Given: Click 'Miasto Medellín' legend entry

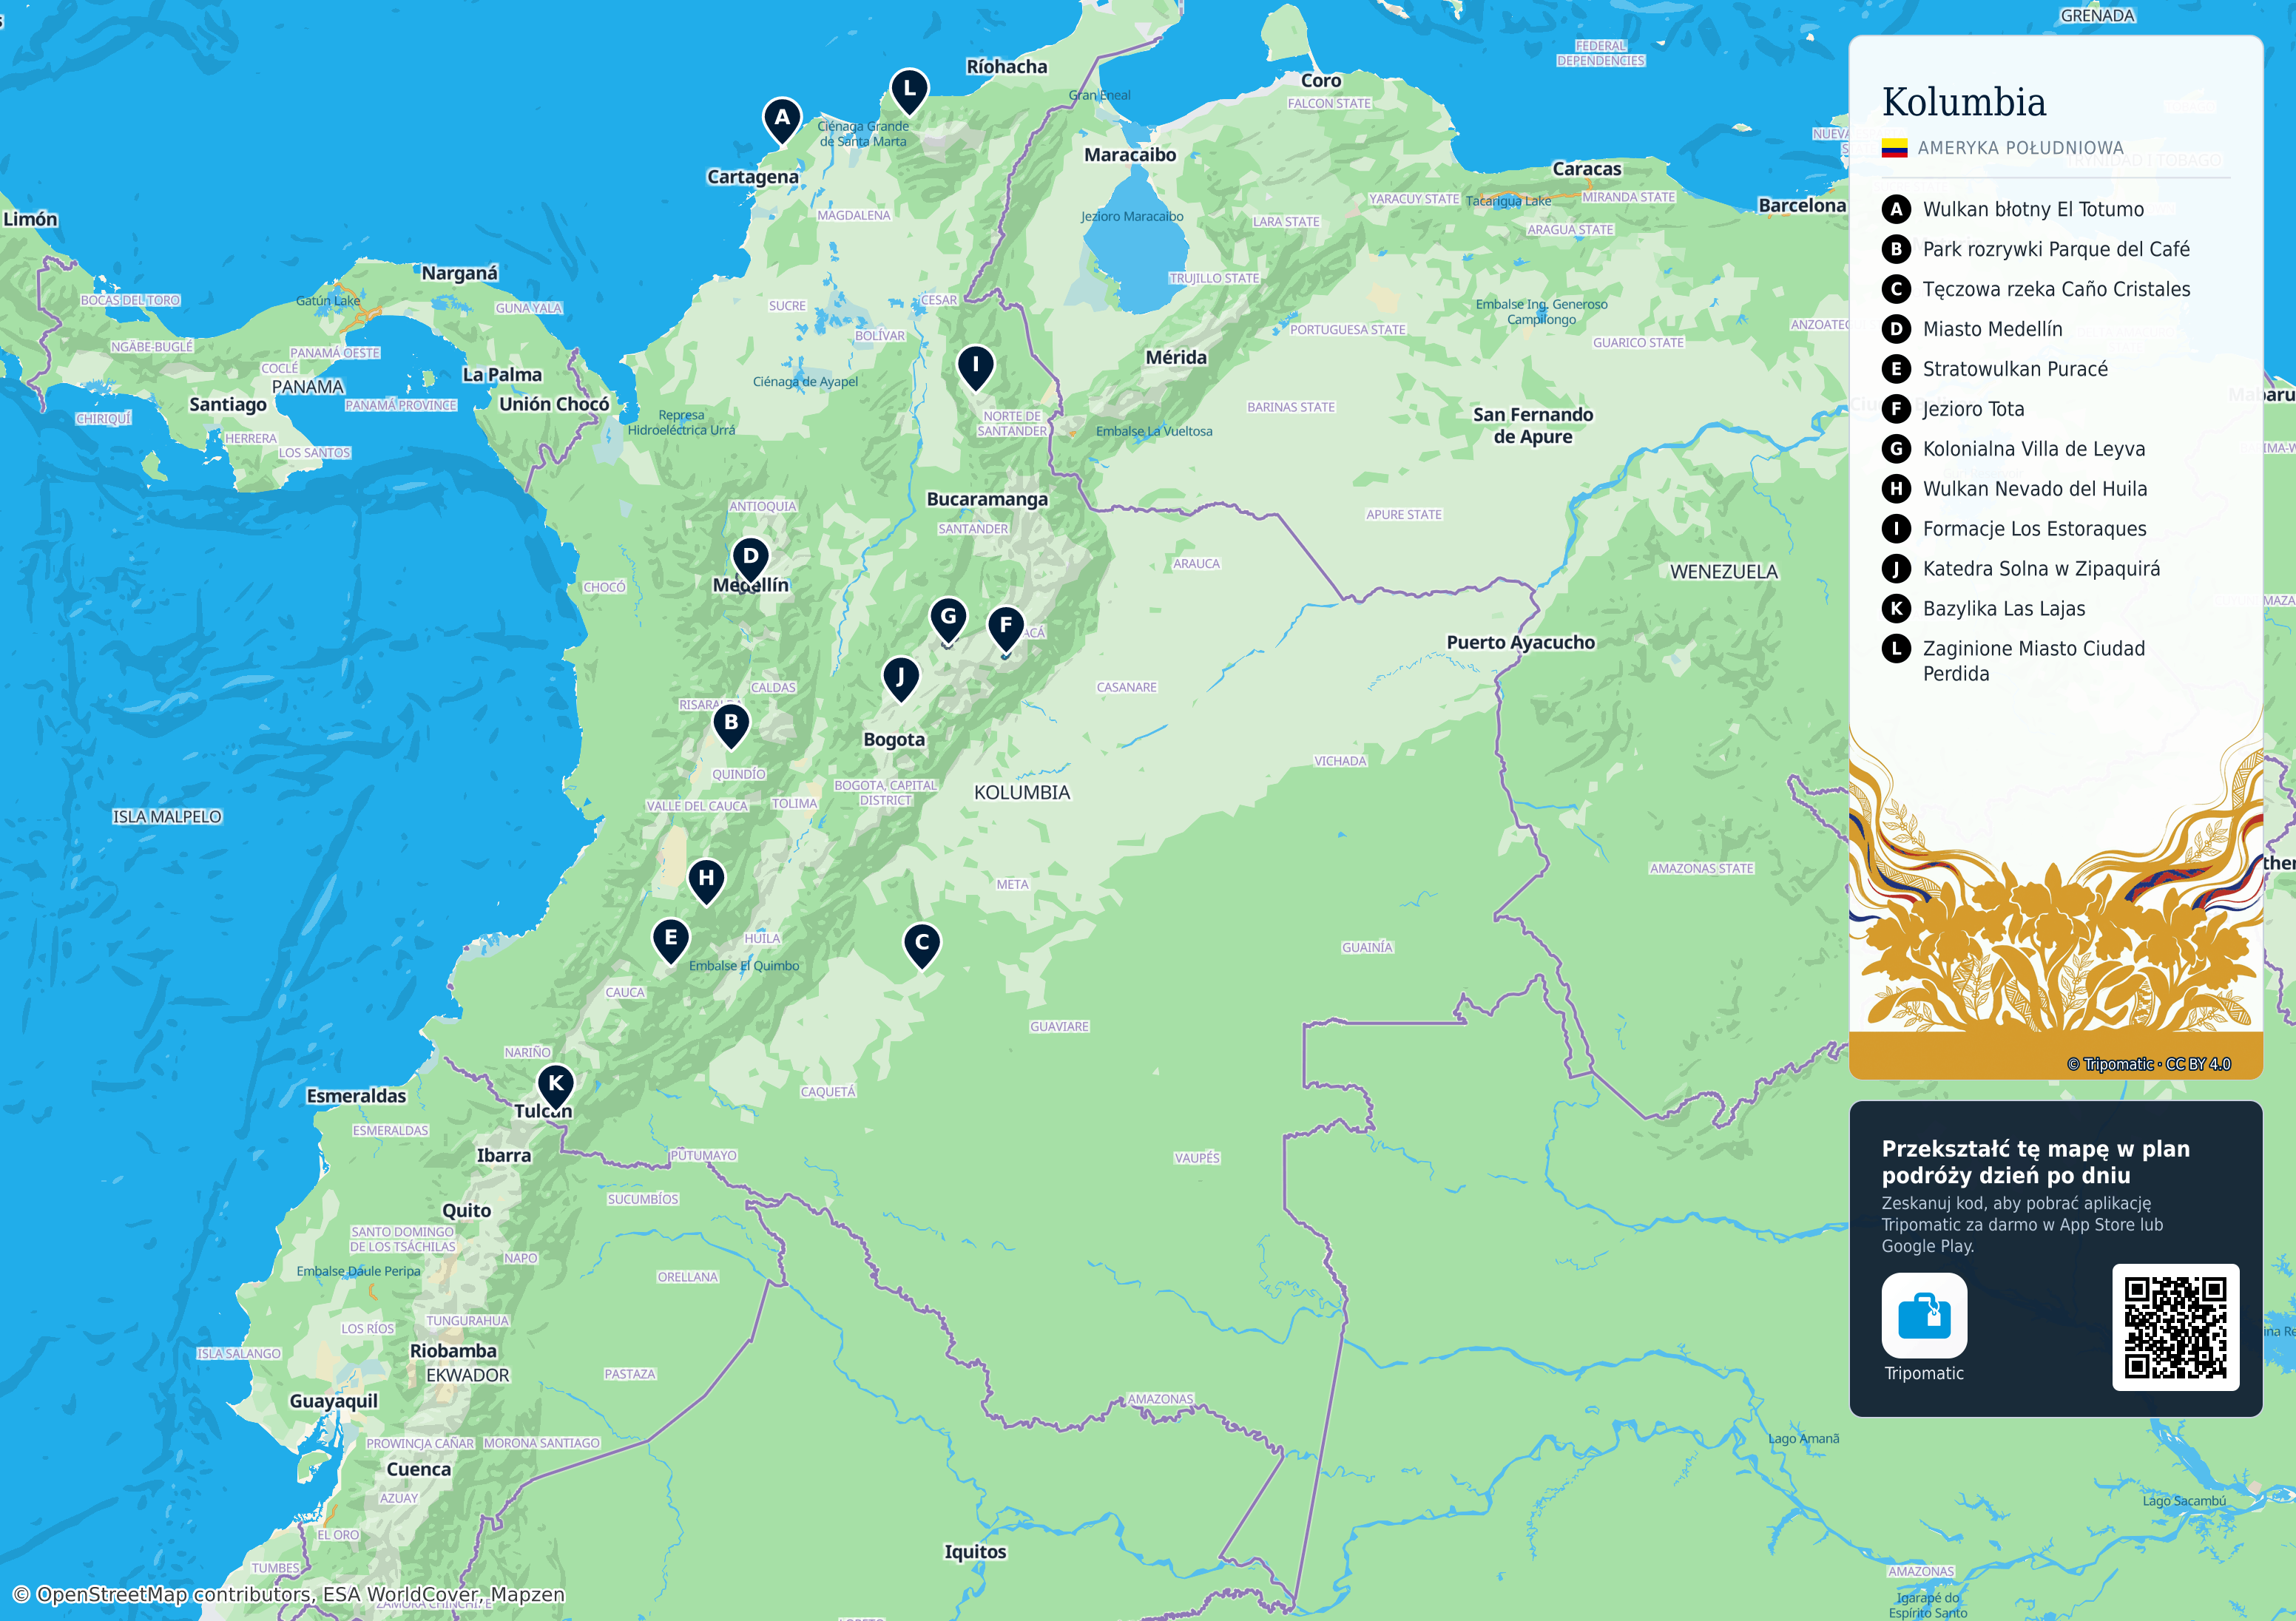Looking at the screenshot, I should (x=1992, y=329).
